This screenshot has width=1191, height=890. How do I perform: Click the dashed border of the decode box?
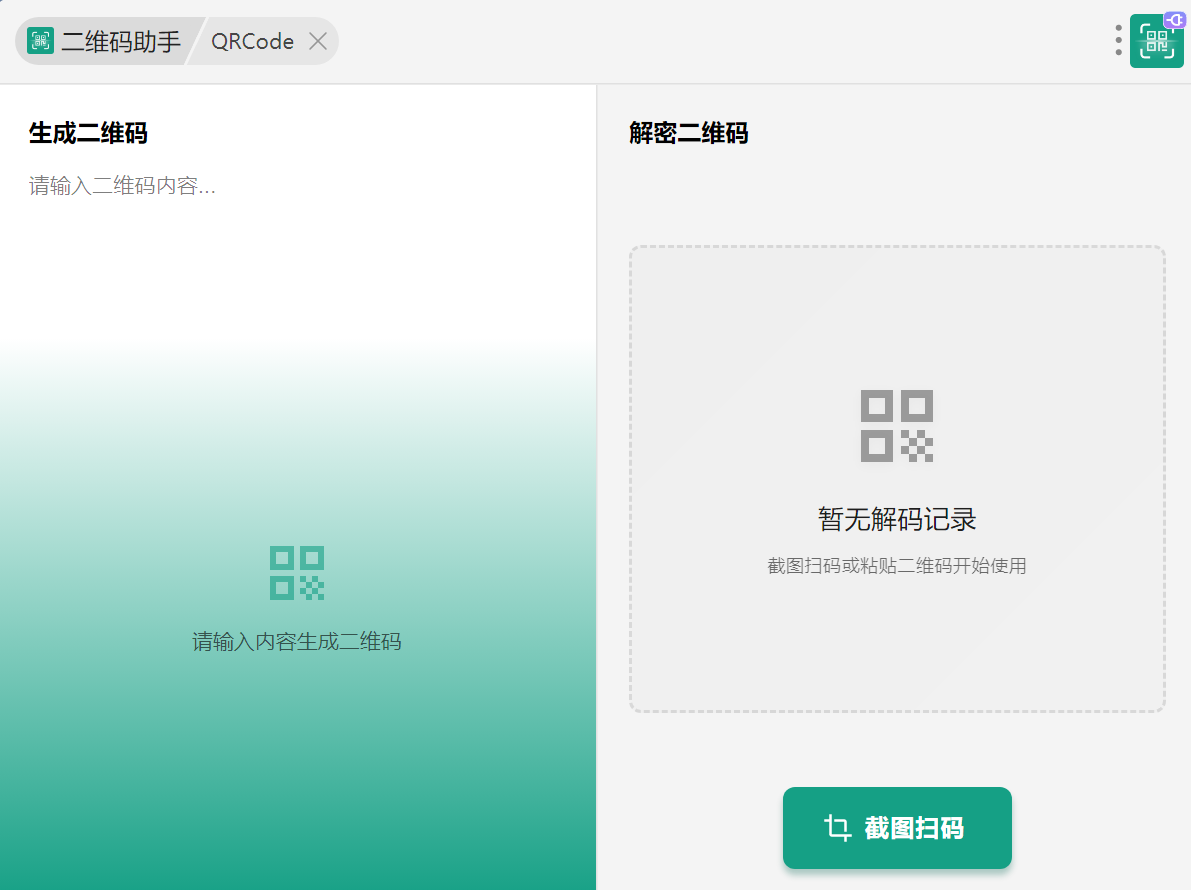click(897, 247)
